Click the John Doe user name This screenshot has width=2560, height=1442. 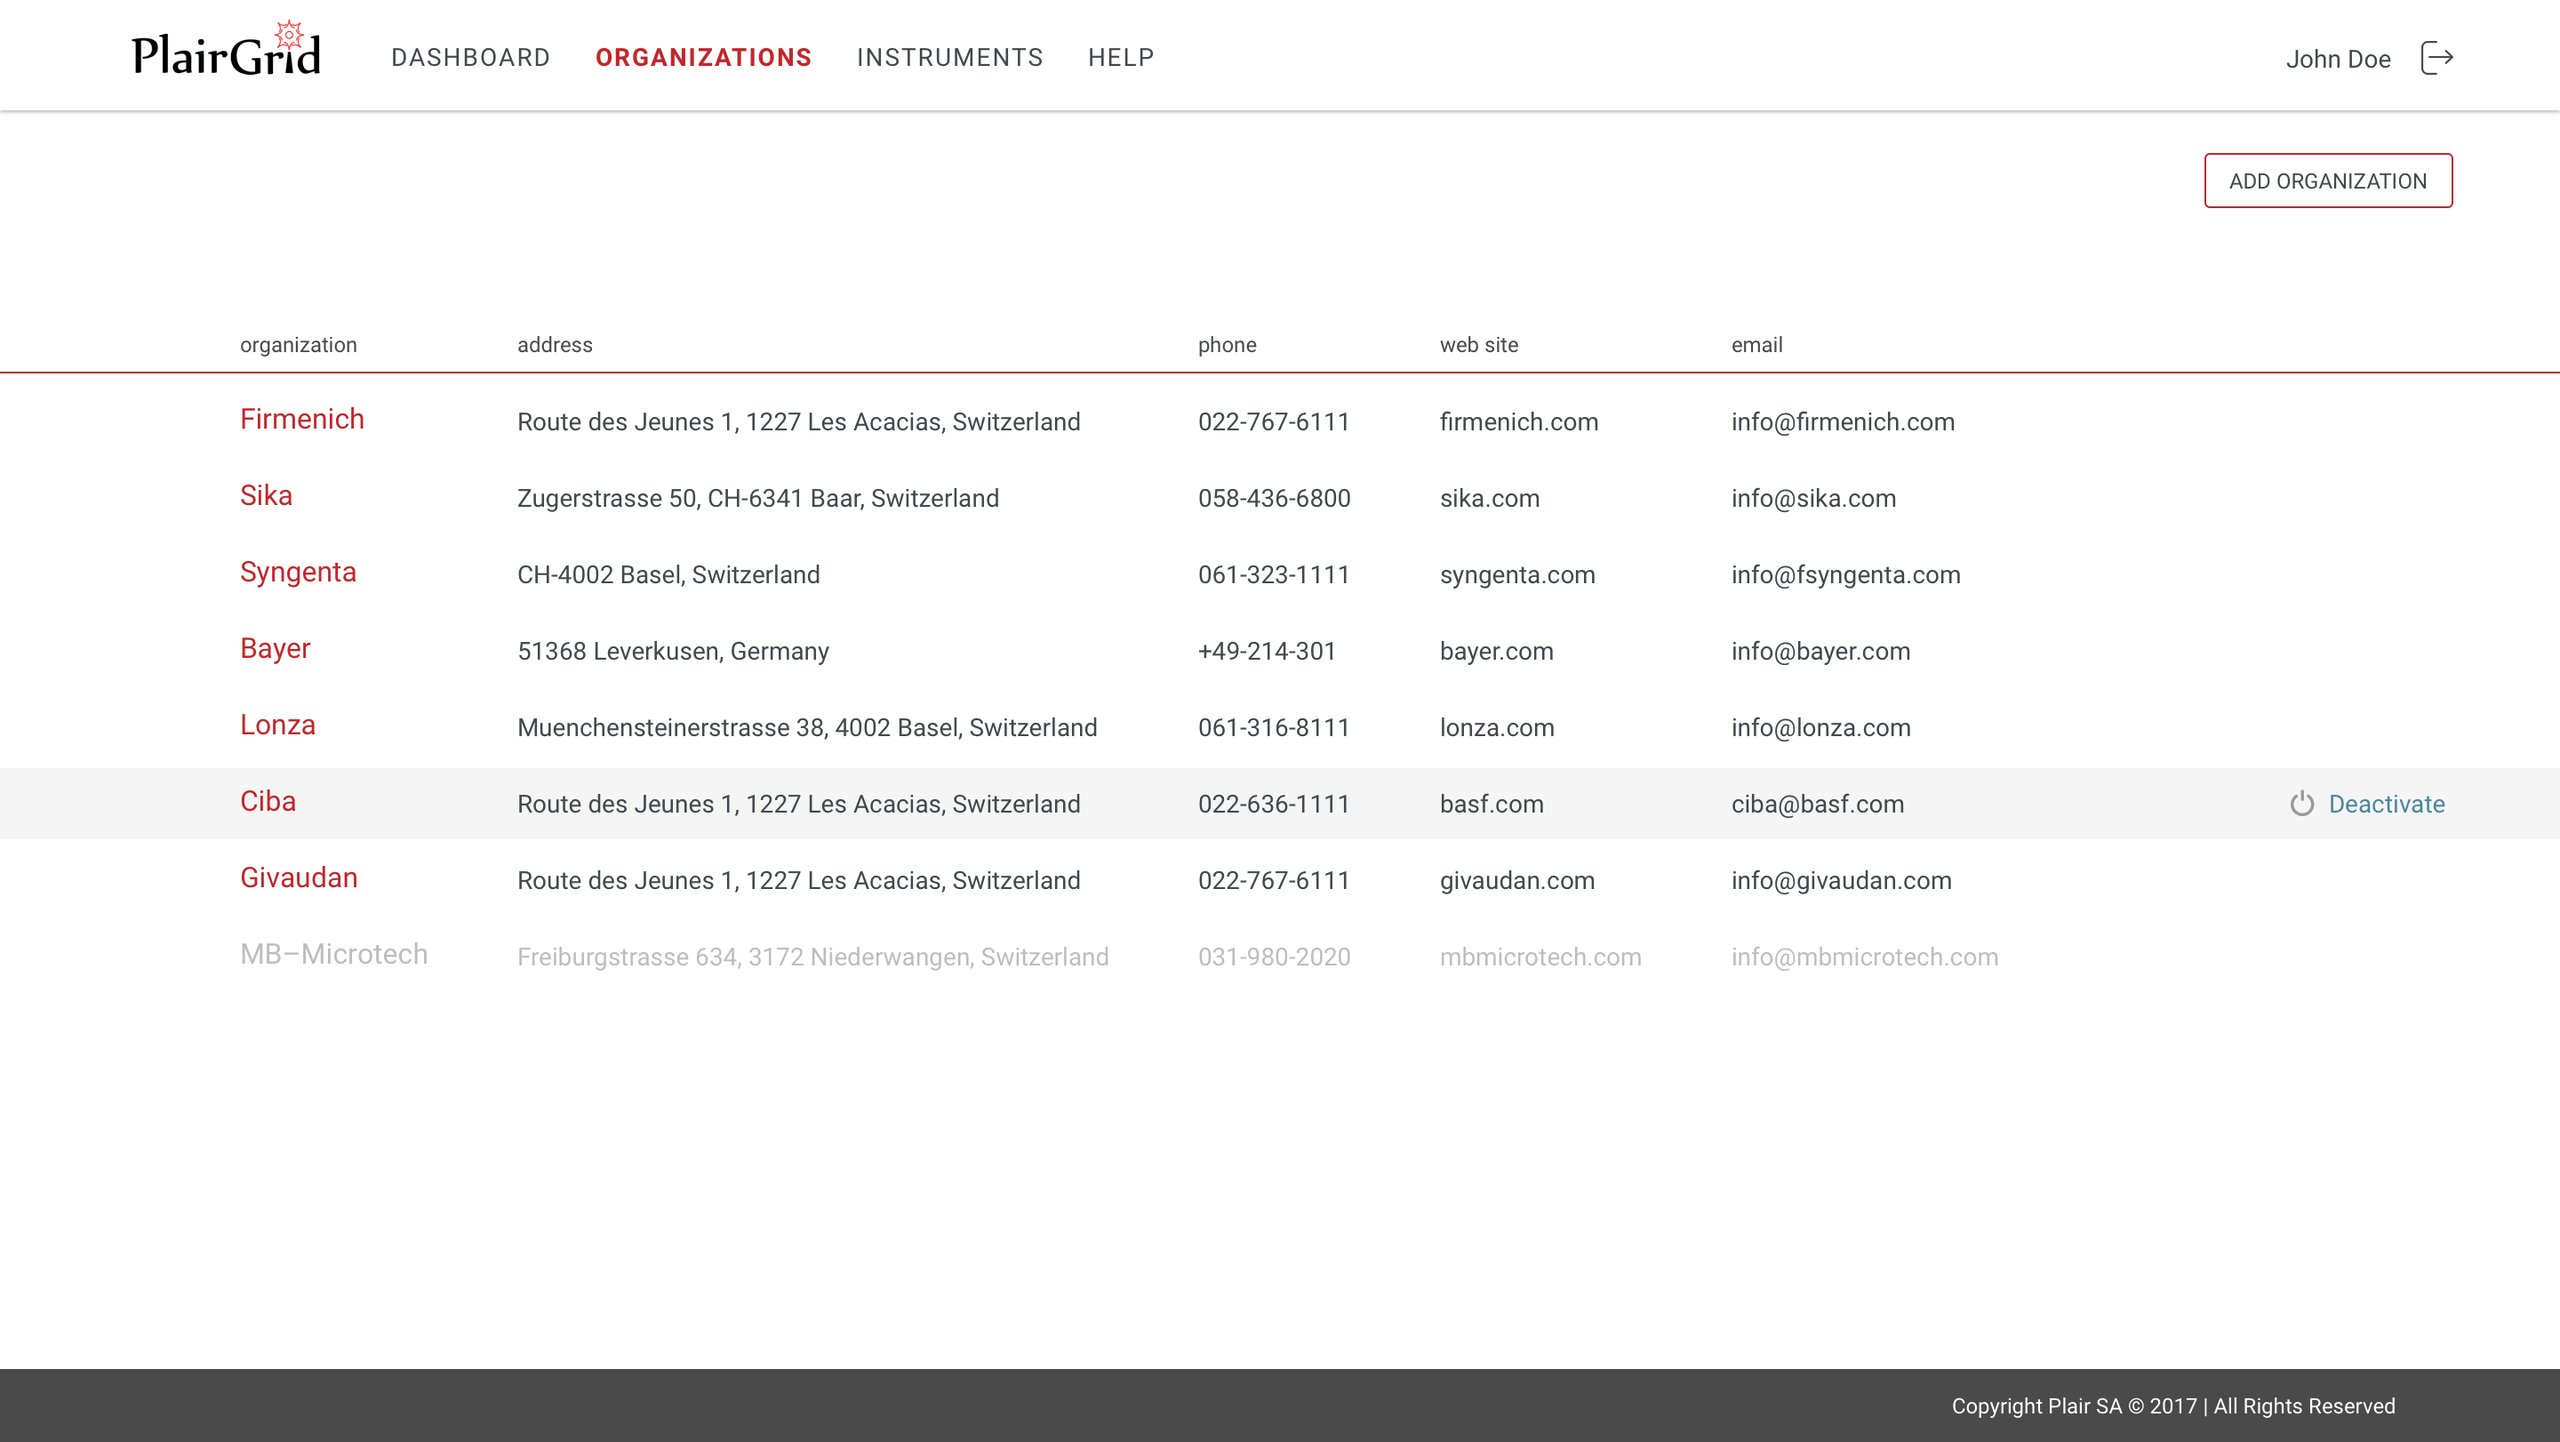tap(2338, 59)
